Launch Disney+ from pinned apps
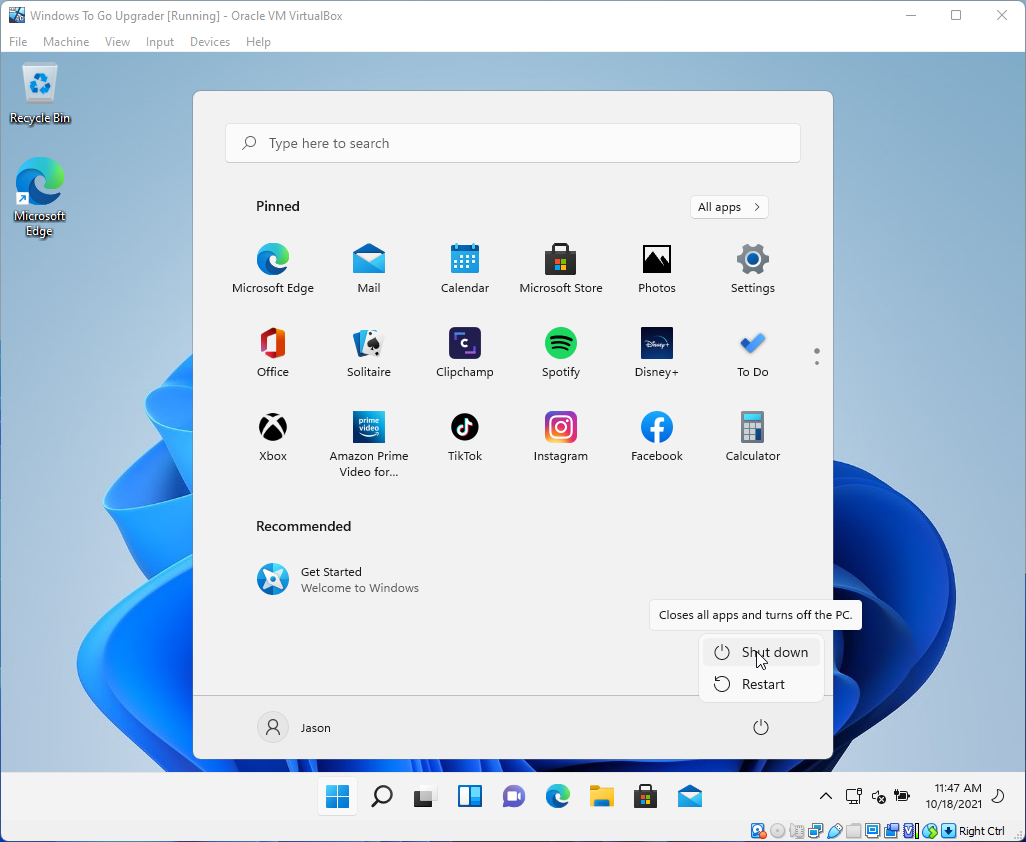 tap(656, 352)
